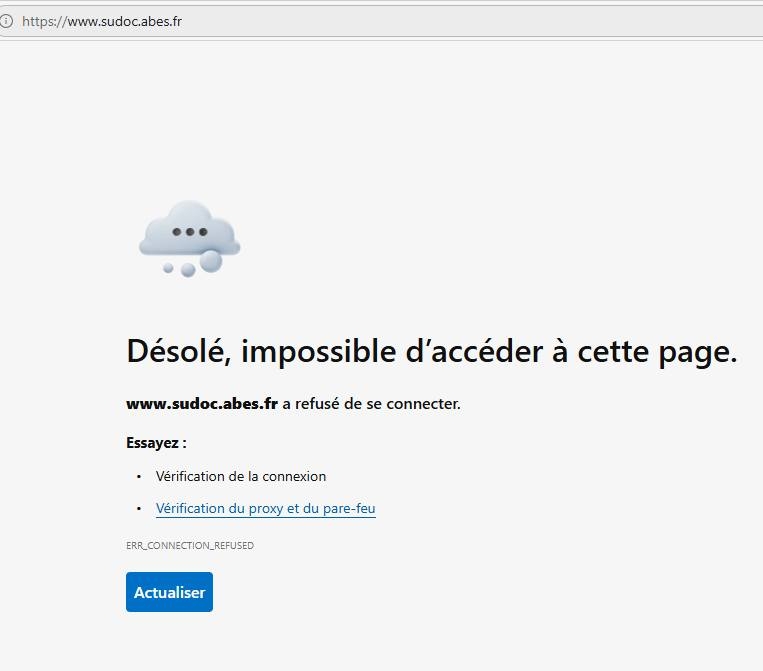Click the largest bubble under the cloud
The width and height of the screenshot is (763, 671).
[211, 261]
